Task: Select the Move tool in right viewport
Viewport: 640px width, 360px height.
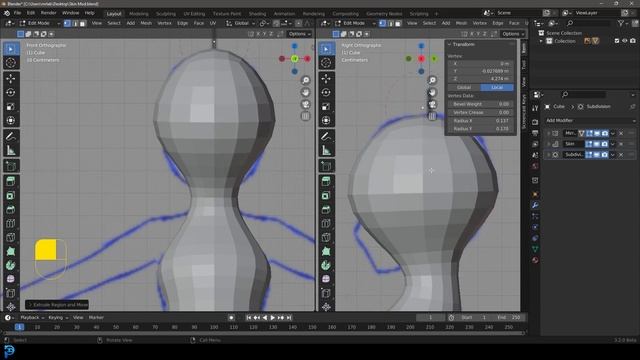Action: coord(326,78)
